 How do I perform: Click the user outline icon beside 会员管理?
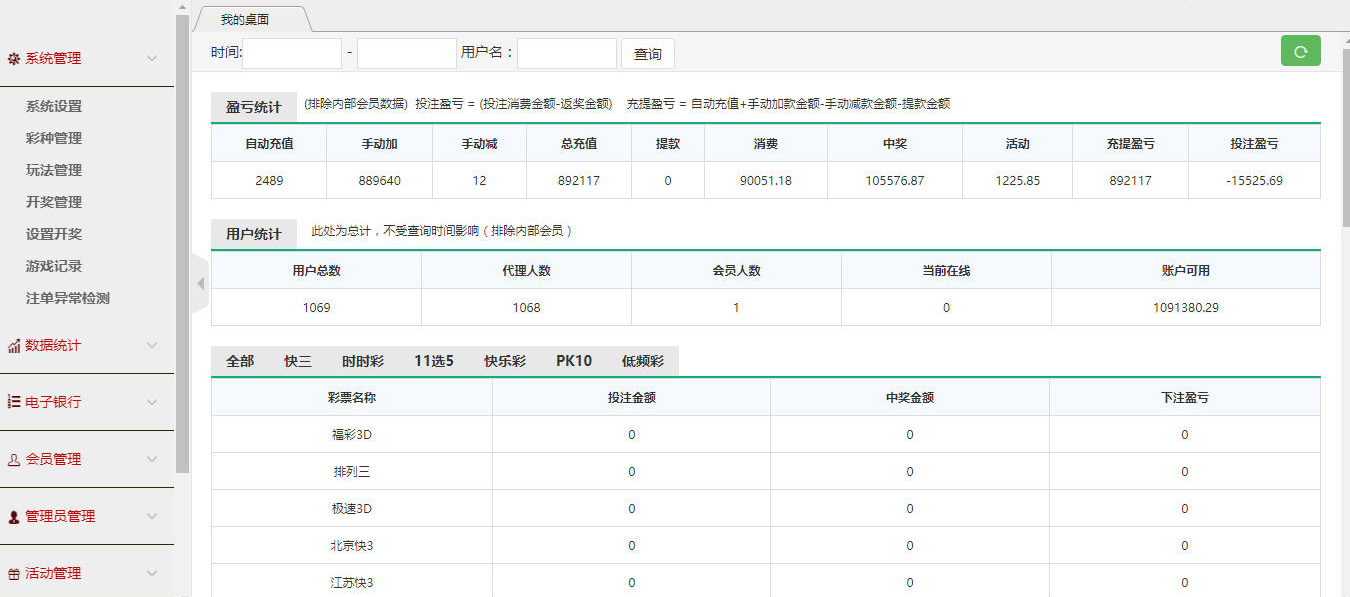point(14,460)
